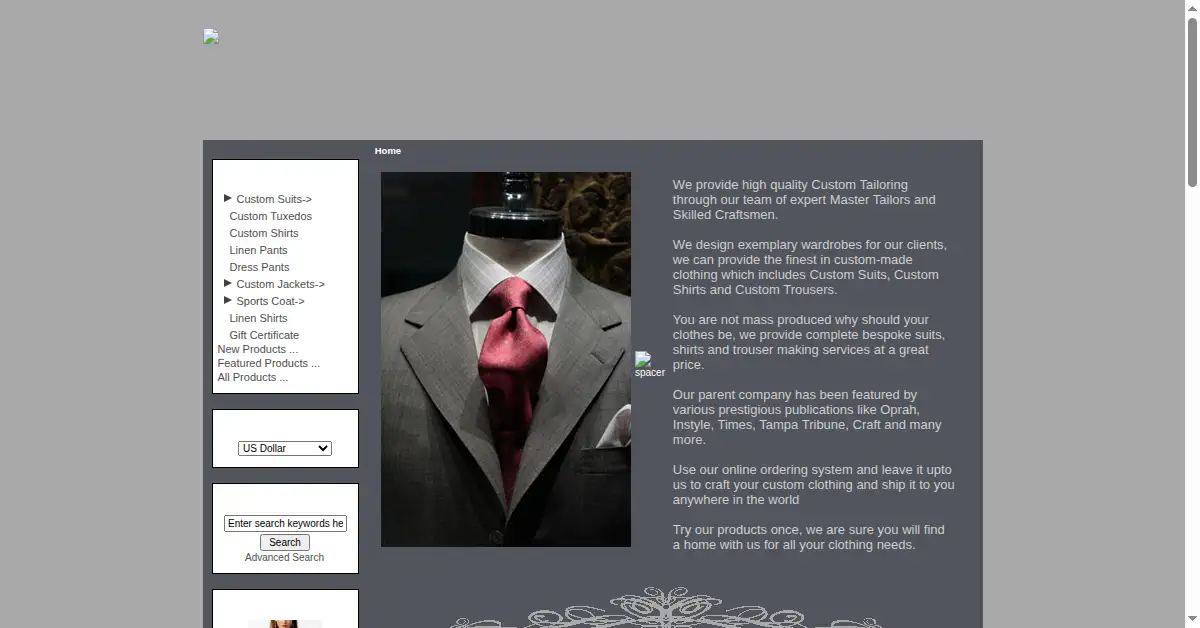Focus the search keywords input field
1200x628 pixels.
285,523
